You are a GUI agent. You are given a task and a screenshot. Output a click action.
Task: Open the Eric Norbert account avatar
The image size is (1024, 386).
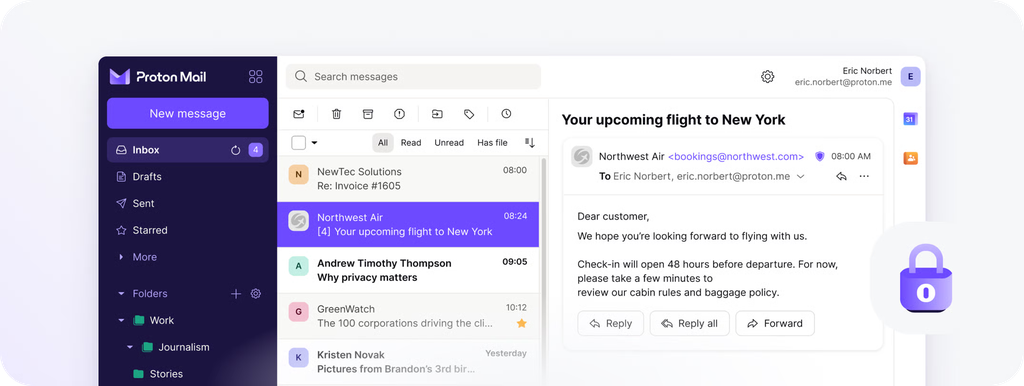point(910,76)
